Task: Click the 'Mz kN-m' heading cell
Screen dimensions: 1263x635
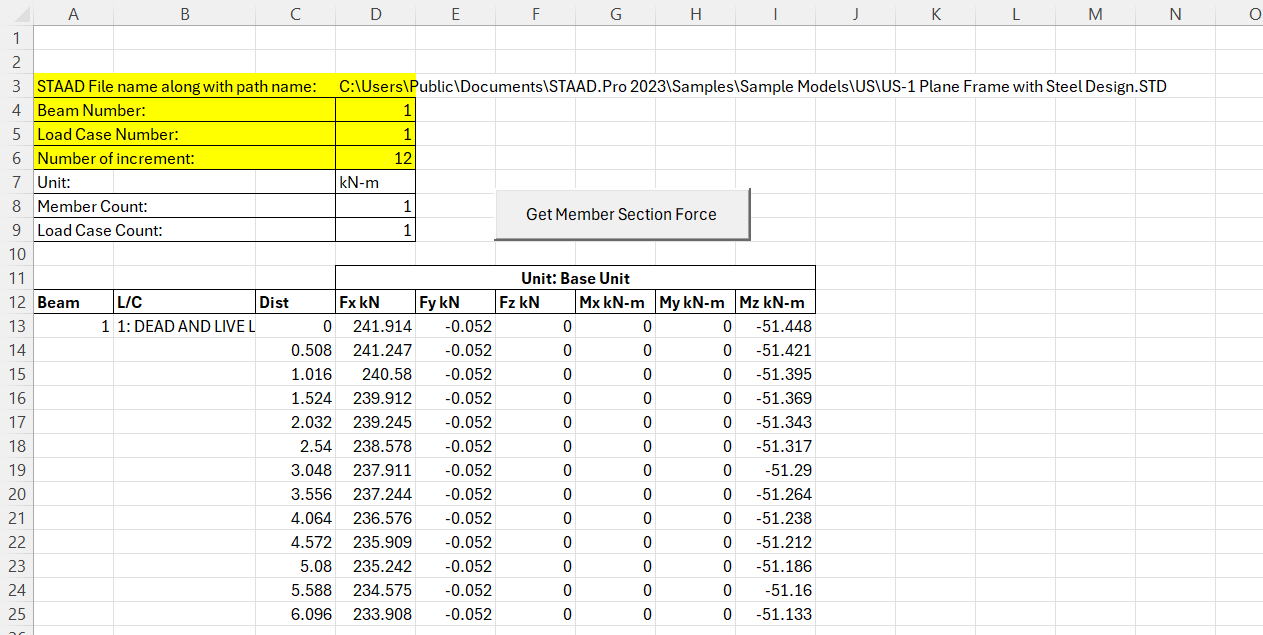Action: [x=776, y=302]
